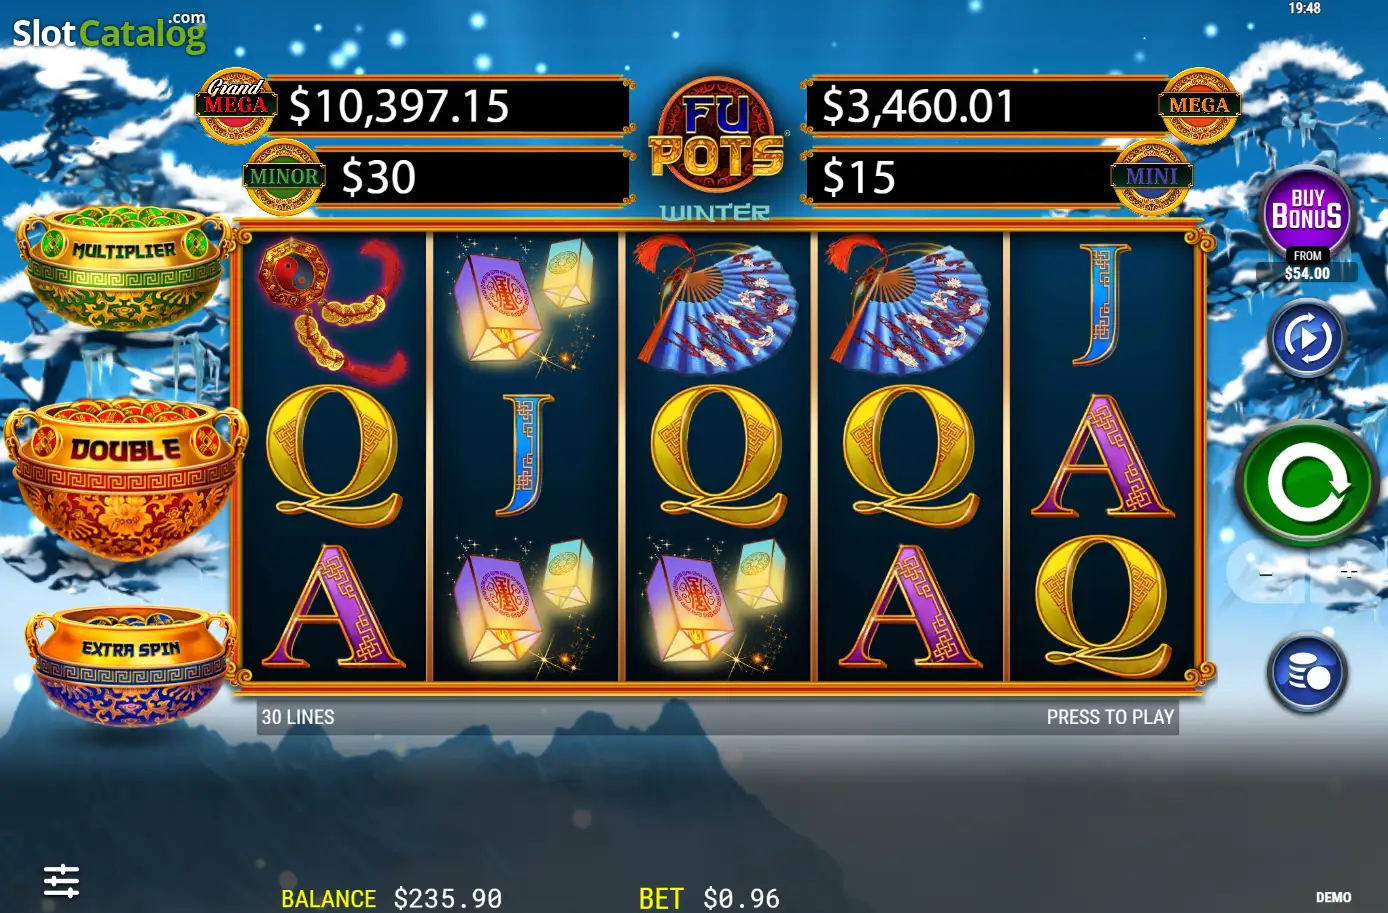The image size is (1388, 913).
Task: Click the Bet $0.96 amount
Action: tap(709, 898)
